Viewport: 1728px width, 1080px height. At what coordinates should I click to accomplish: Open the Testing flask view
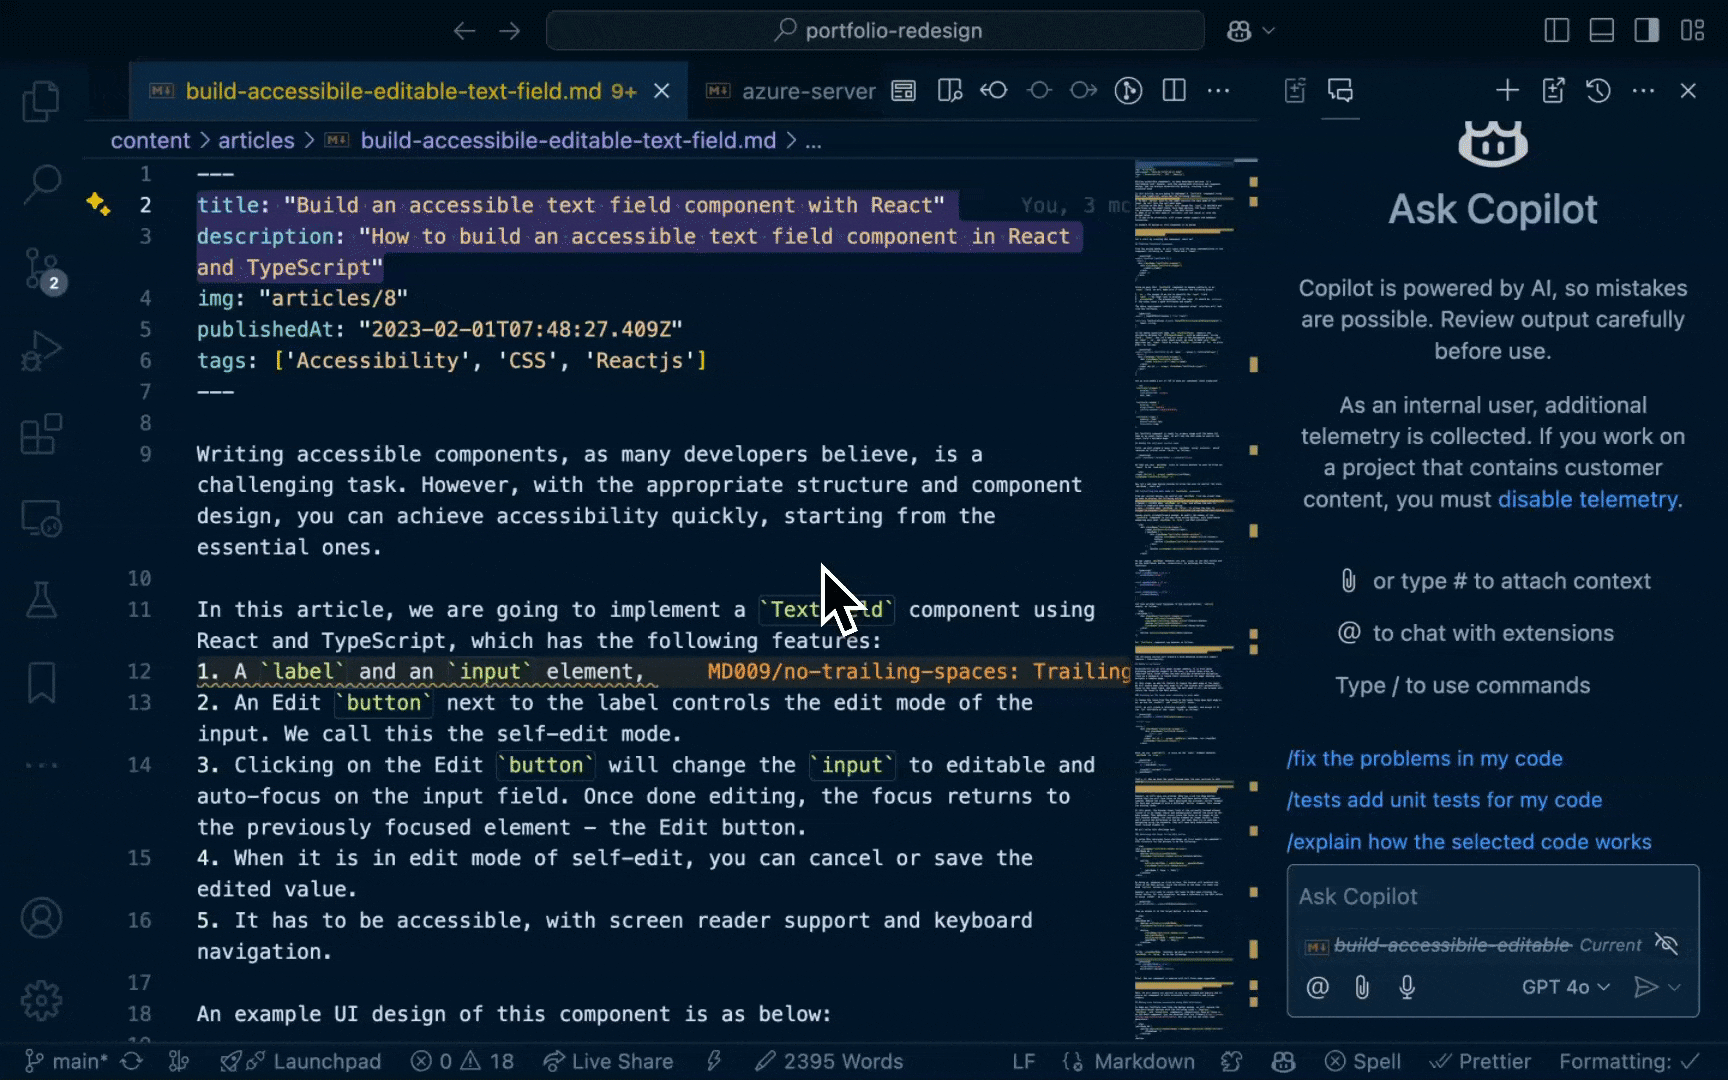point(41,600)
